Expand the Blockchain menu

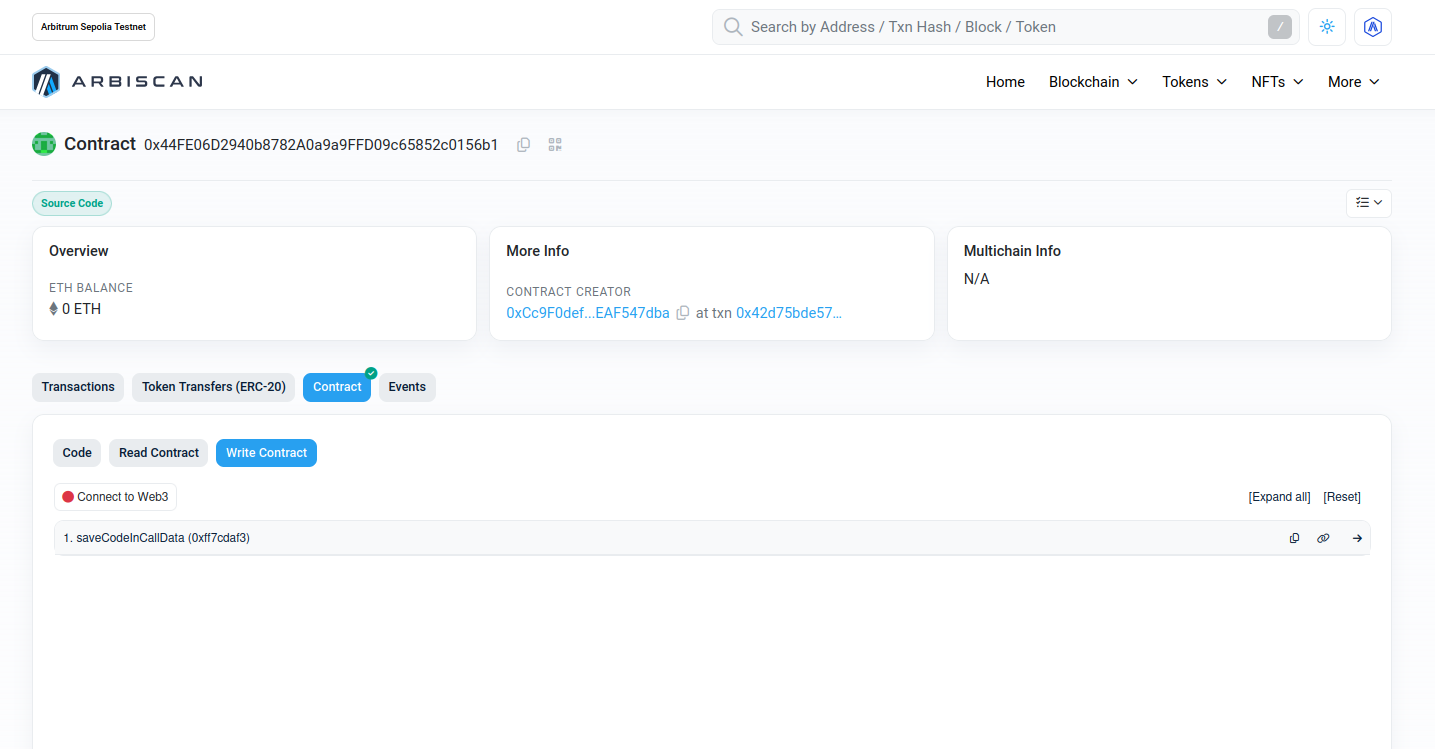click(1093, 82)
